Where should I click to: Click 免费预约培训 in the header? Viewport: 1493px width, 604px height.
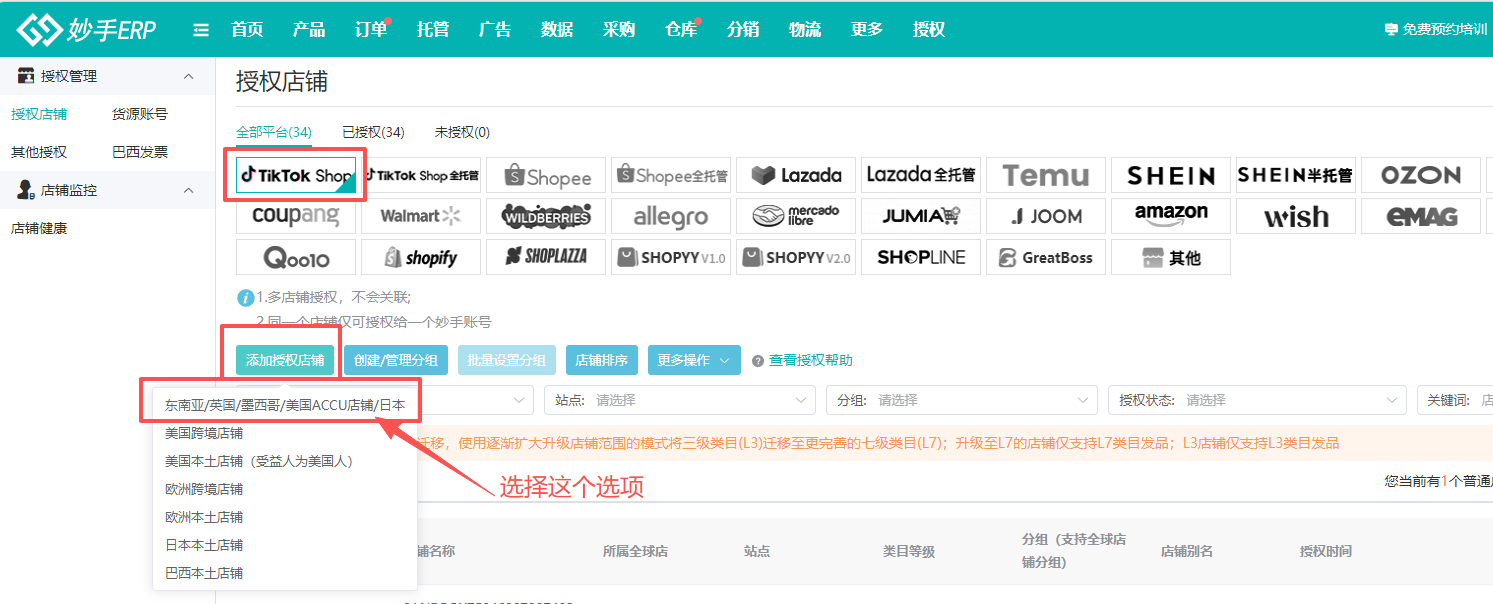click(x=1437, y=29)
